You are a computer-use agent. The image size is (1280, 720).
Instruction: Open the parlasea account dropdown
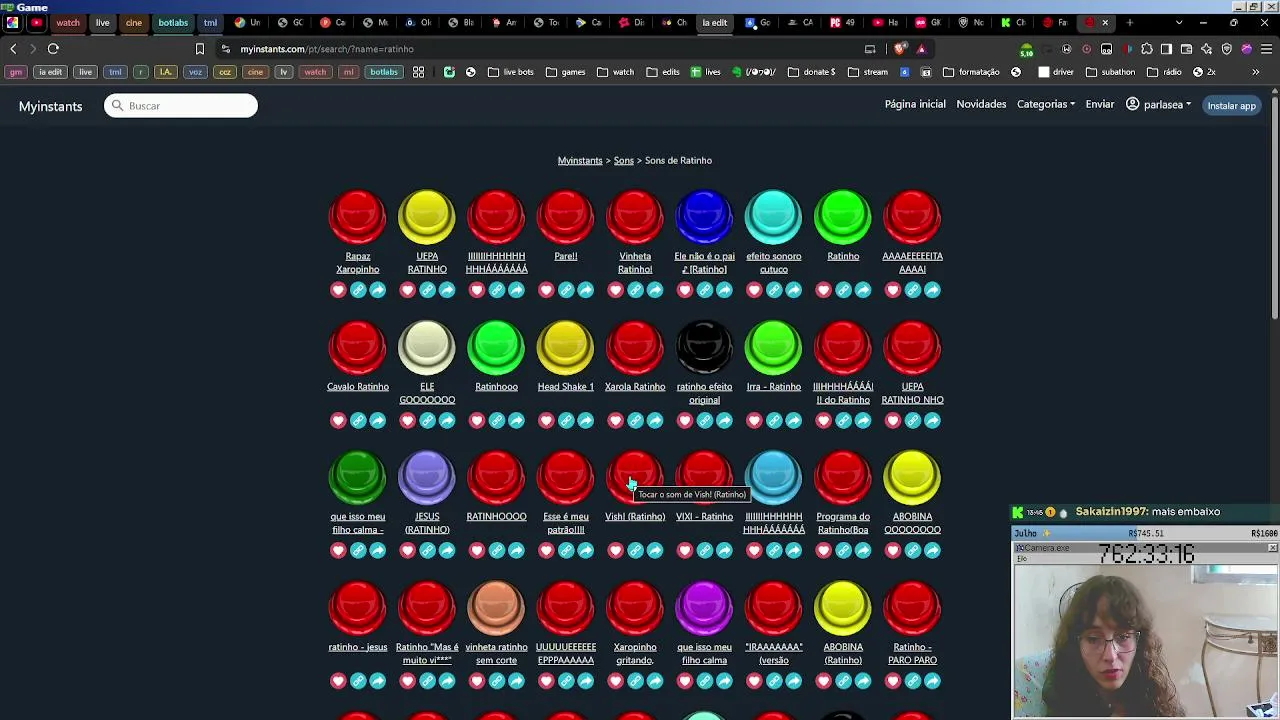coord(1159,105)
